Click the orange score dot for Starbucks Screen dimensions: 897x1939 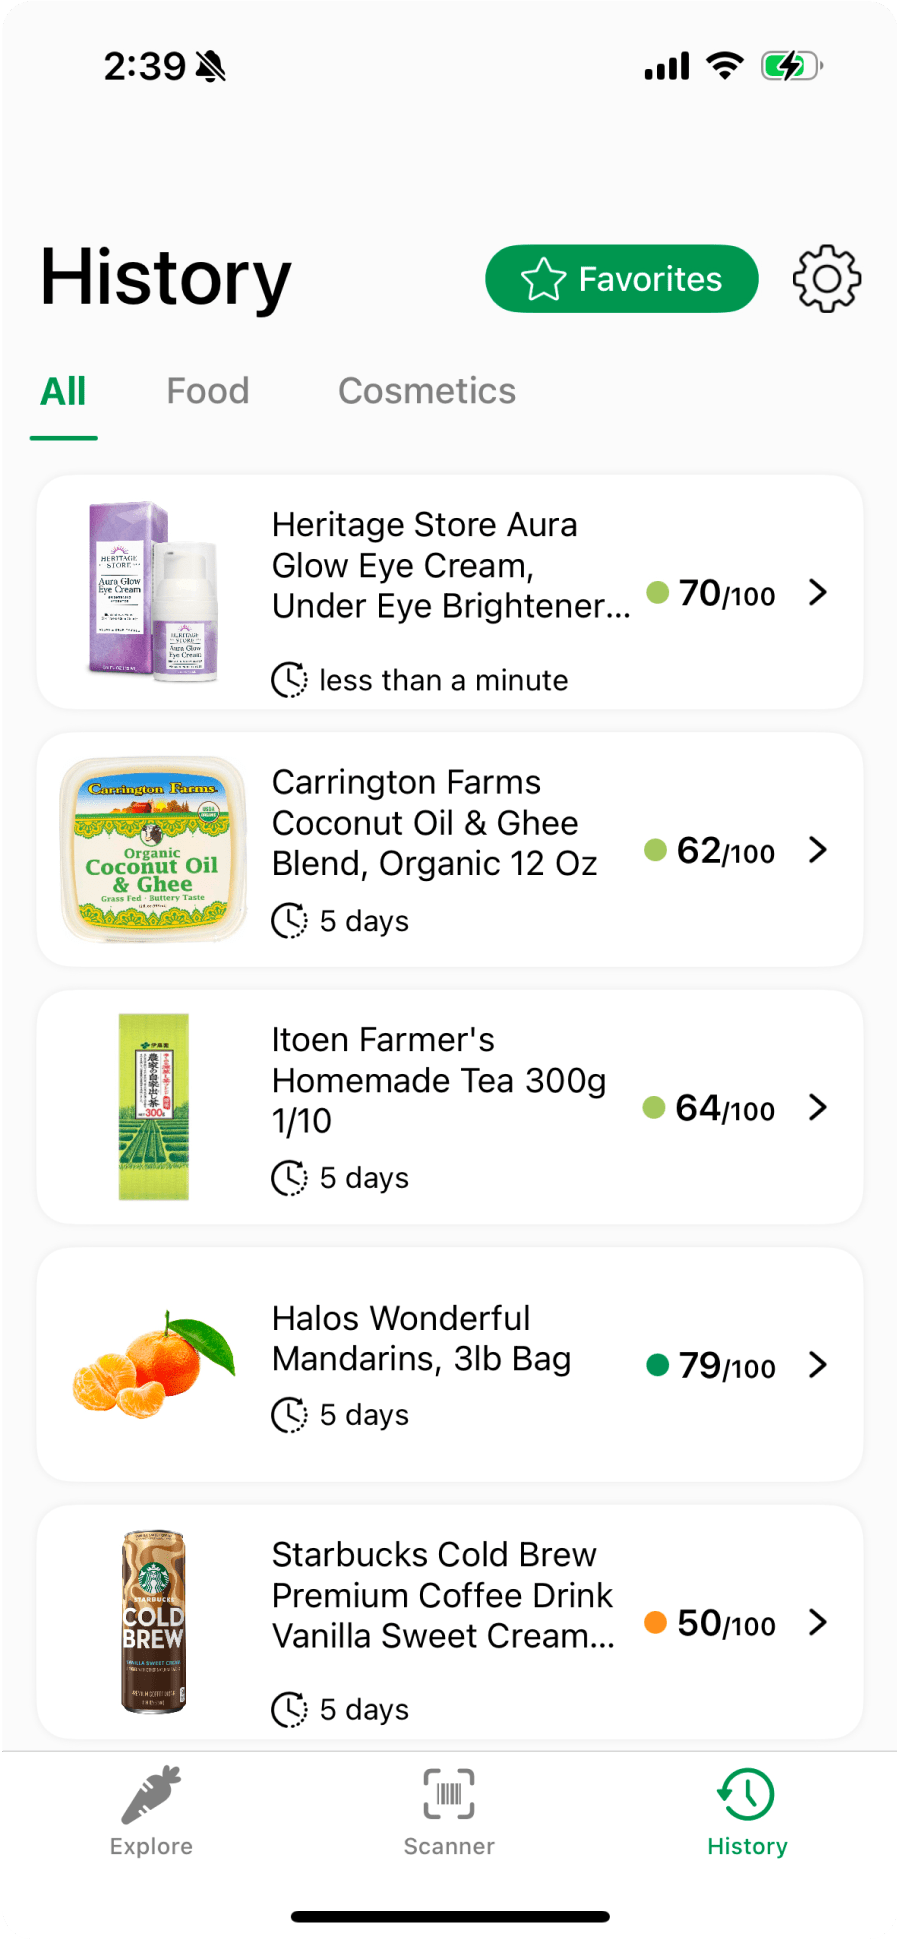pyautogui.click(x=656, y=1622)
